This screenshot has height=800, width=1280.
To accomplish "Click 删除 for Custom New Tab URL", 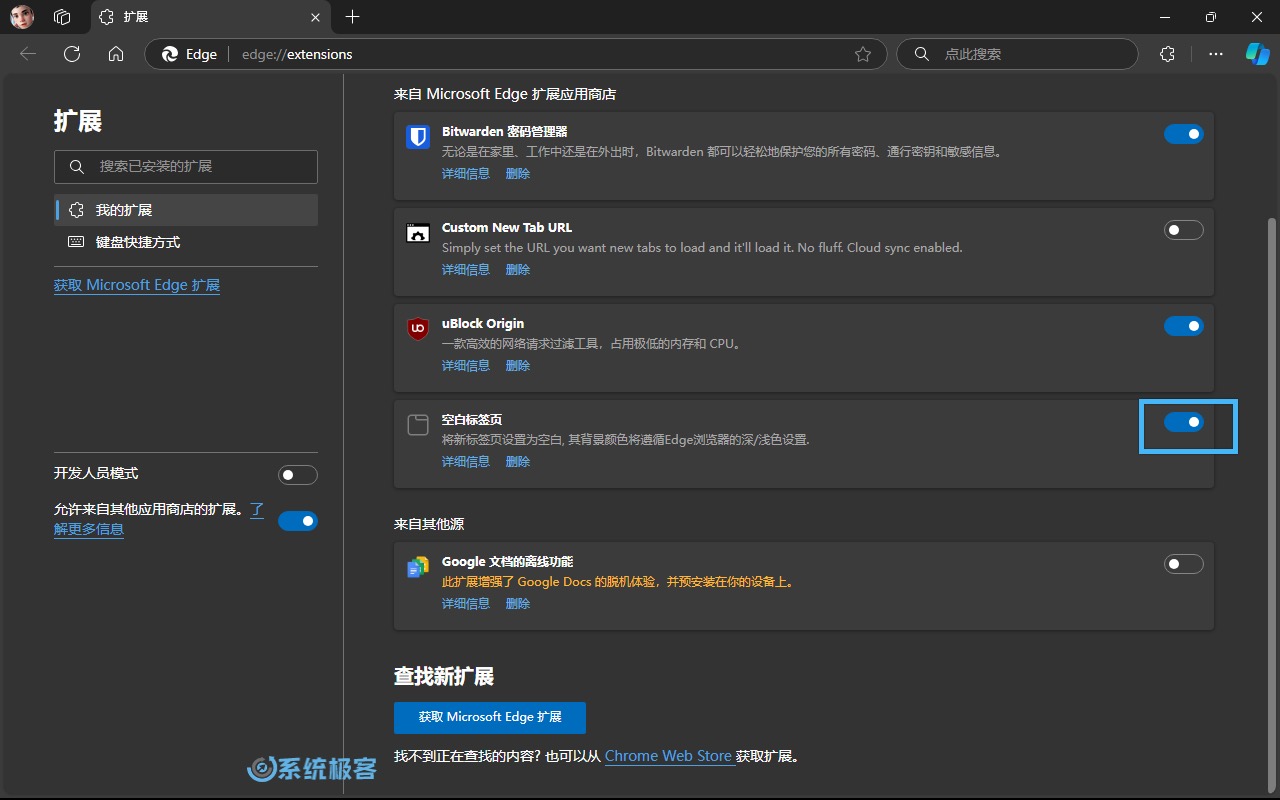I will click(518, 270).
